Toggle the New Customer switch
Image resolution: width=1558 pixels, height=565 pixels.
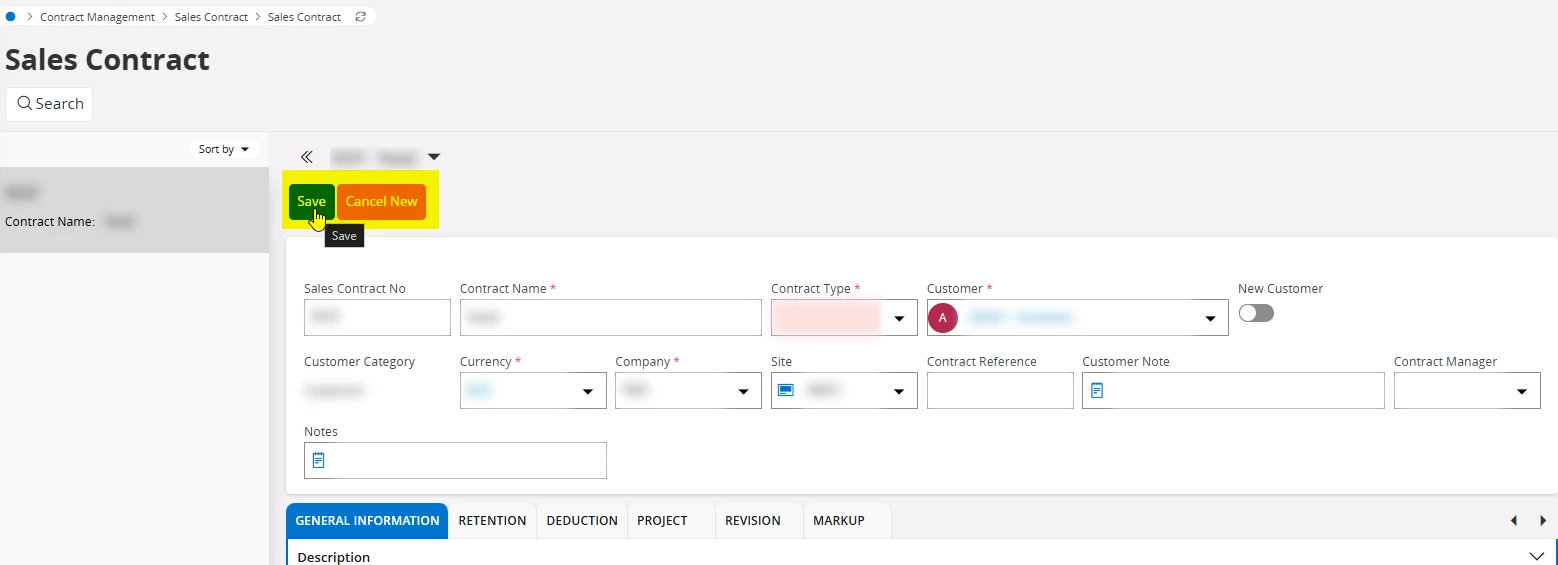tap(1256, 314)
